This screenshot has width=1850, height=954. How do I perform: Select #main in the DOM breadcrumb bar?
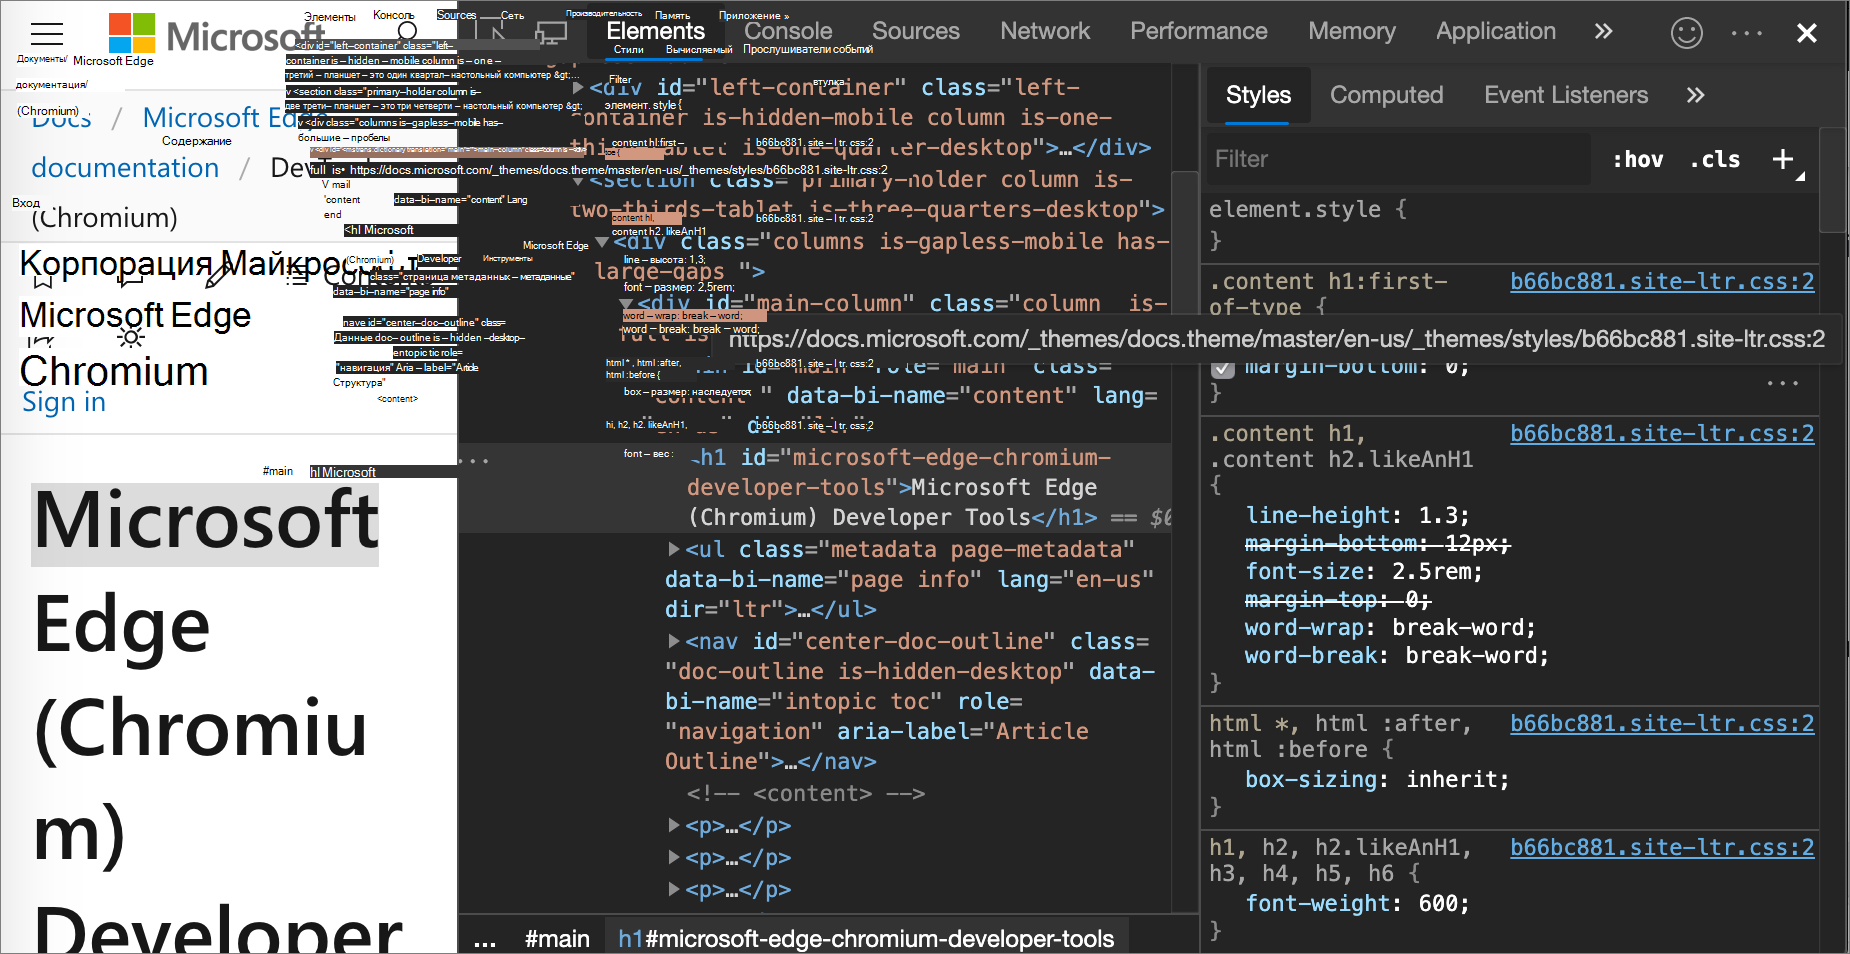point(557,940)
